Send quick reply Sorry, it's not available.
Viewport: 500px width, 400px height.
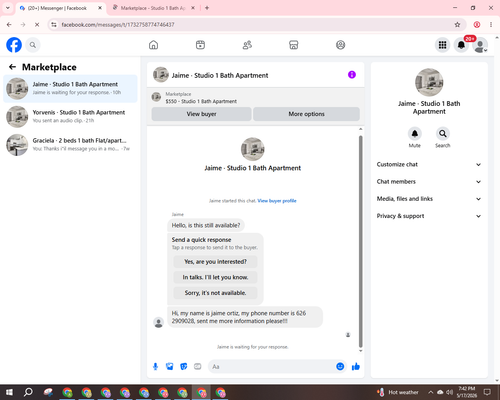pos(215,293)
